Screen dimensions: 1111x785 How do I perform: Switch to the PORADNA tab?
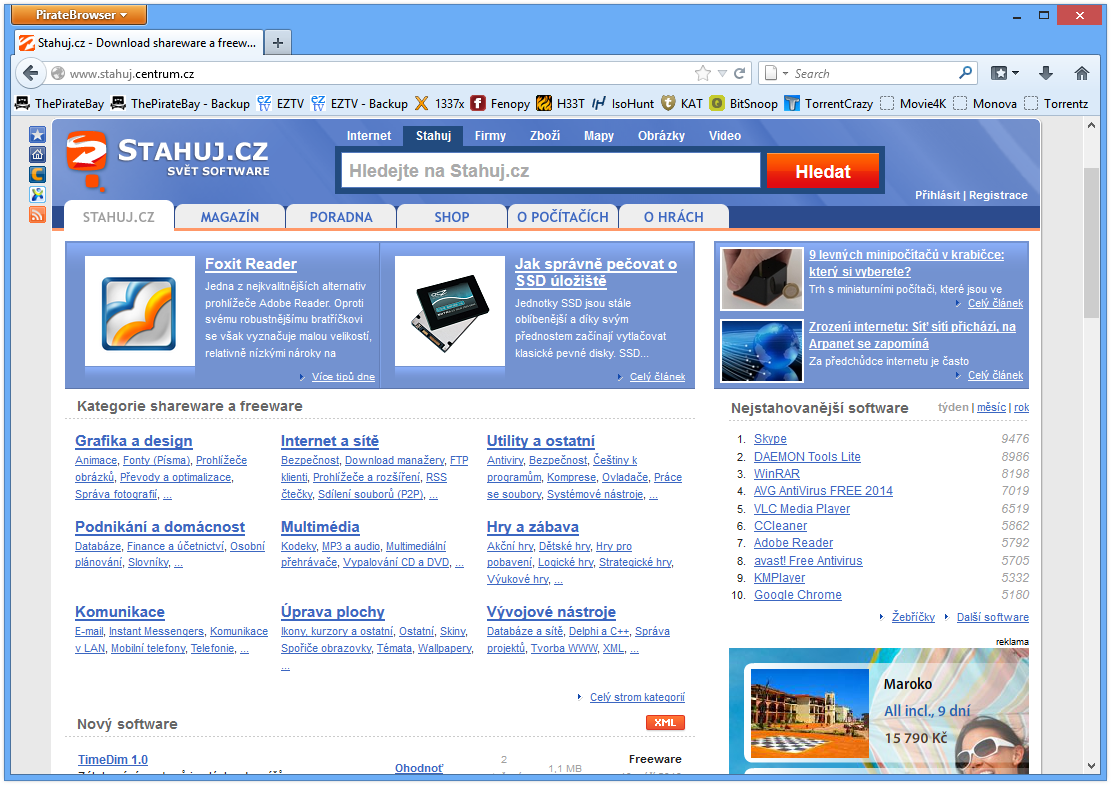341,217
